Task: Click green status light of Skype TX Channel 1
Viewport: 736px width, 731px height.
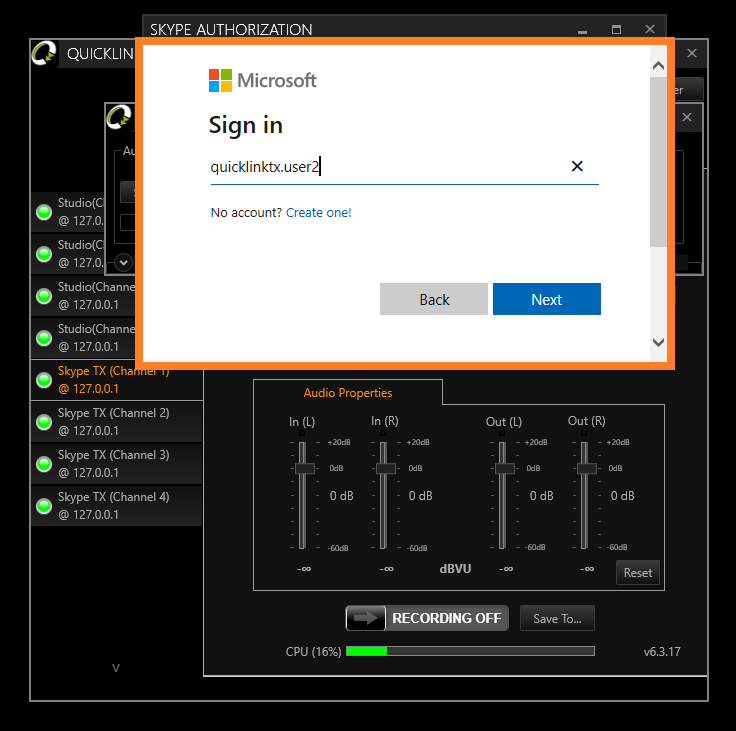Action: [44, 380]
